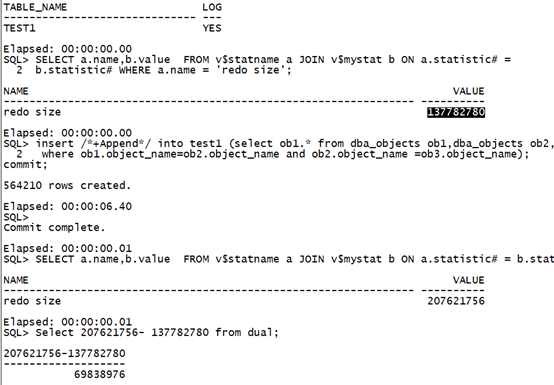Click 'Elapsed: 00:00:06.40' timing line
Image resolution: width=554 pixels, height=385 pixels.
(x=67, y=207)
